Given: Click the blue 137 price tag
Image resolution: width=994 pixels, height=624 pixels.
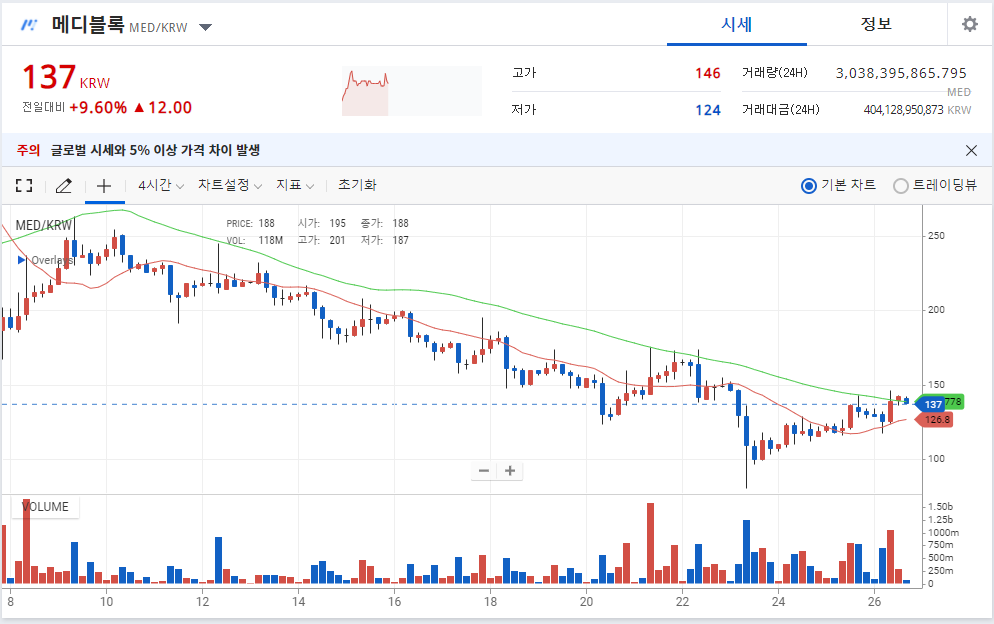Looking at the screenshot, I should pos(929,405).
